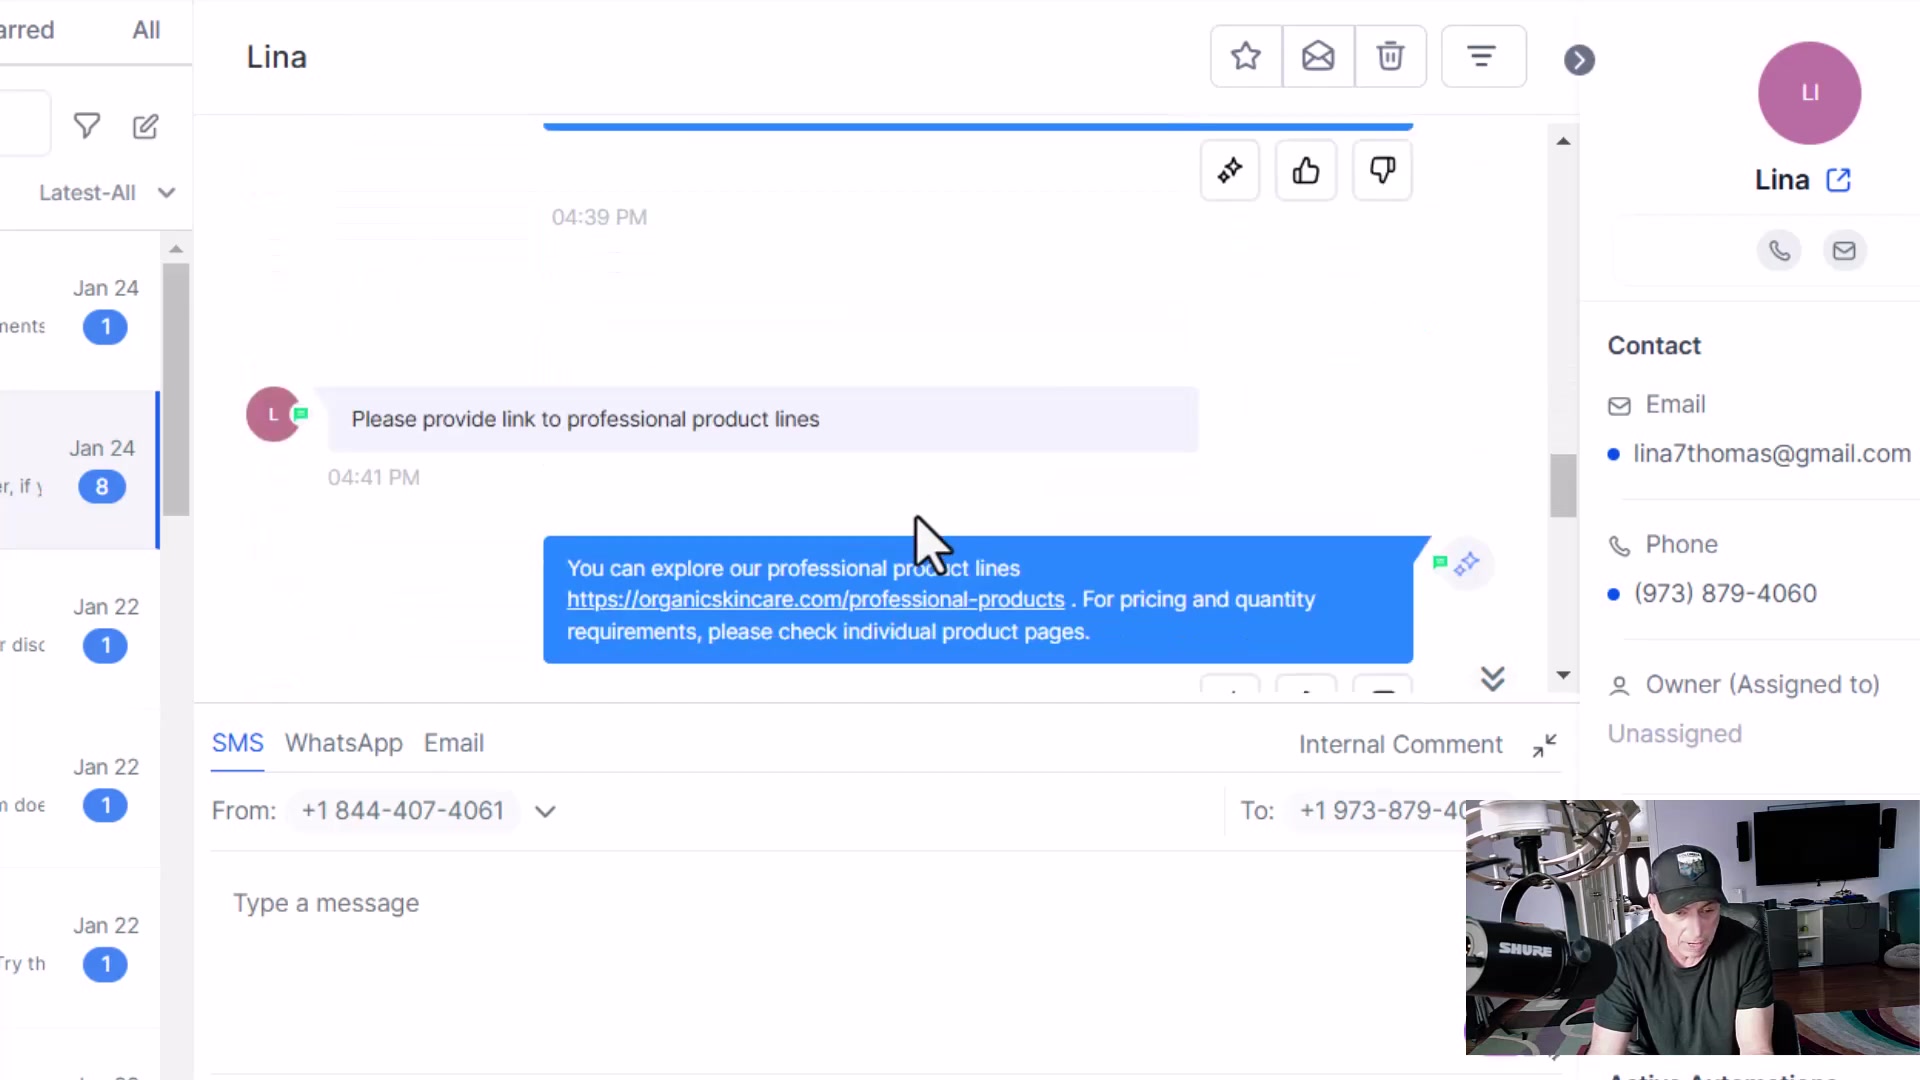Click in the Type a message field
This screenshot has height=1080, width=1920.
(x=836, y=903)
